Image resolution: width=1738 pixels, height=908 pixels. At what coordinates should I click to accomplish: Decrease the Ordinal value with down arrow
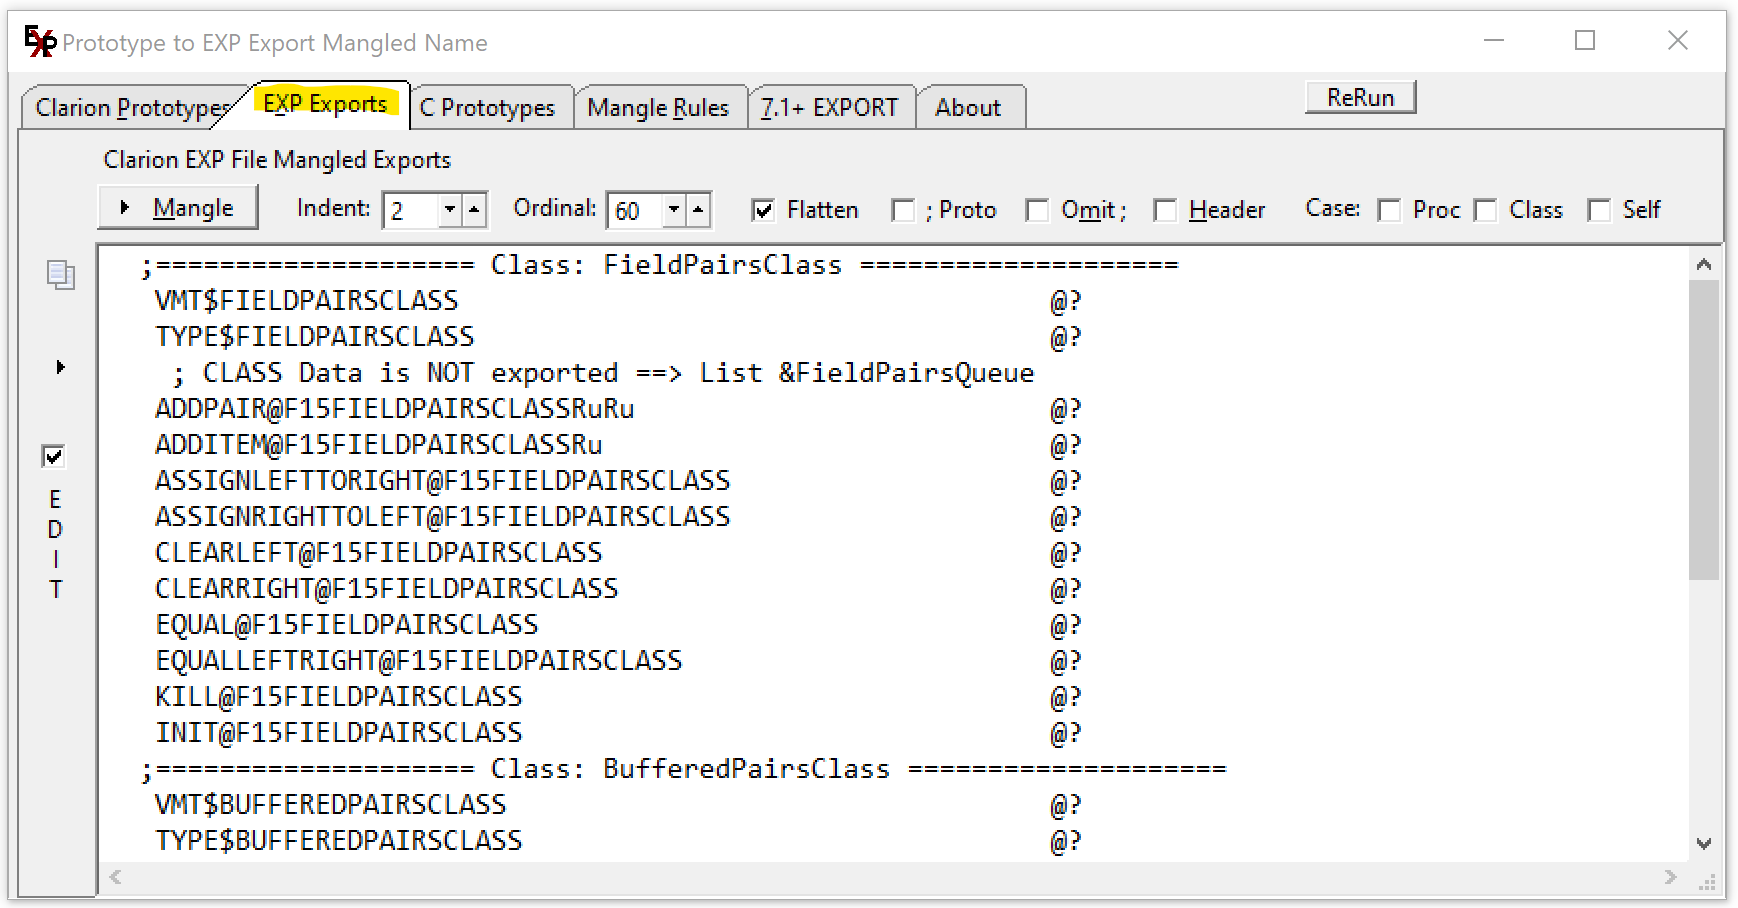(x=674, y=209)
